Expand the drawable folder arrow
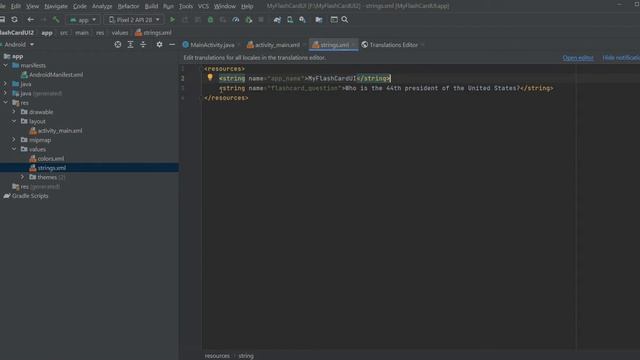This screenshot has width=640, height=360. pos(14,112)
